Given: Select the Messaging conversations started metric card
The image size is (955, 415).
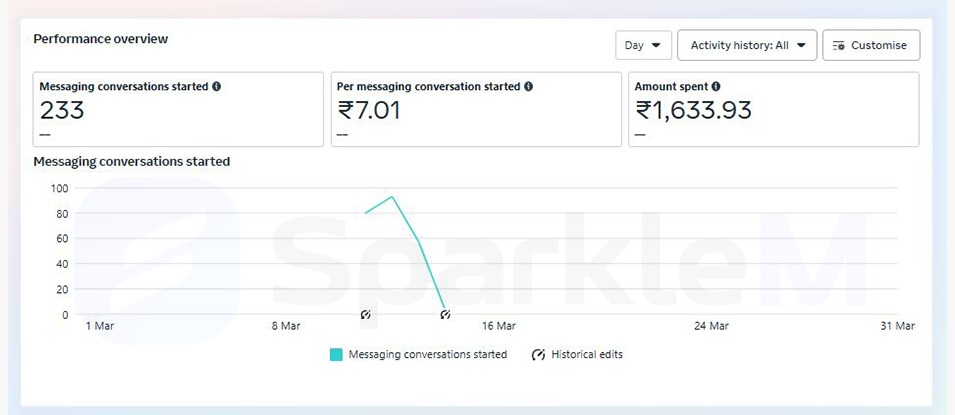Looking at the screenshot, I should (178, 109).
